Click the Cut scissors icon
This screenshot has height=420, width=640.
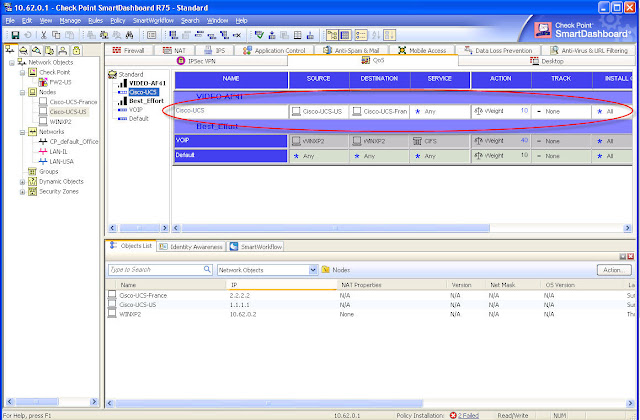(x=44, y=36)
